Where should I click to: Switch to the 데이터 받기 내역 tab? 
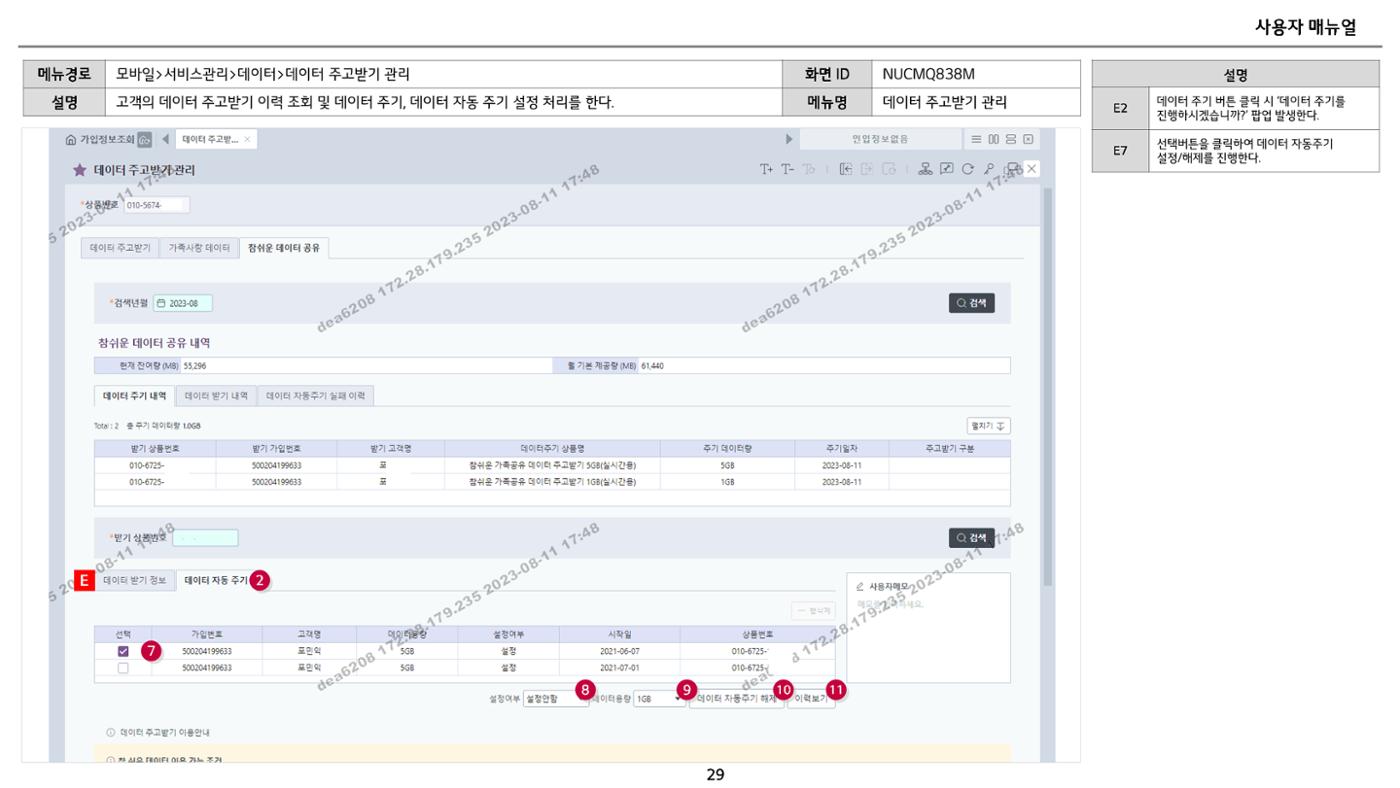pos(217,396)
